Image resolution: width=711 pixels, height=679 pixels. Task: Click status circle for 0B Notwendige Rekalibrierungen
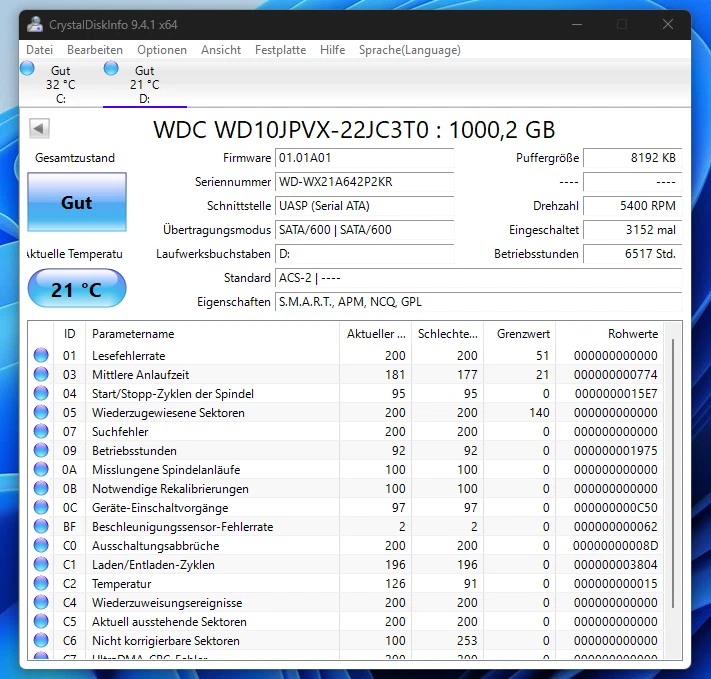pyautogui.click(x=41, y=488)
